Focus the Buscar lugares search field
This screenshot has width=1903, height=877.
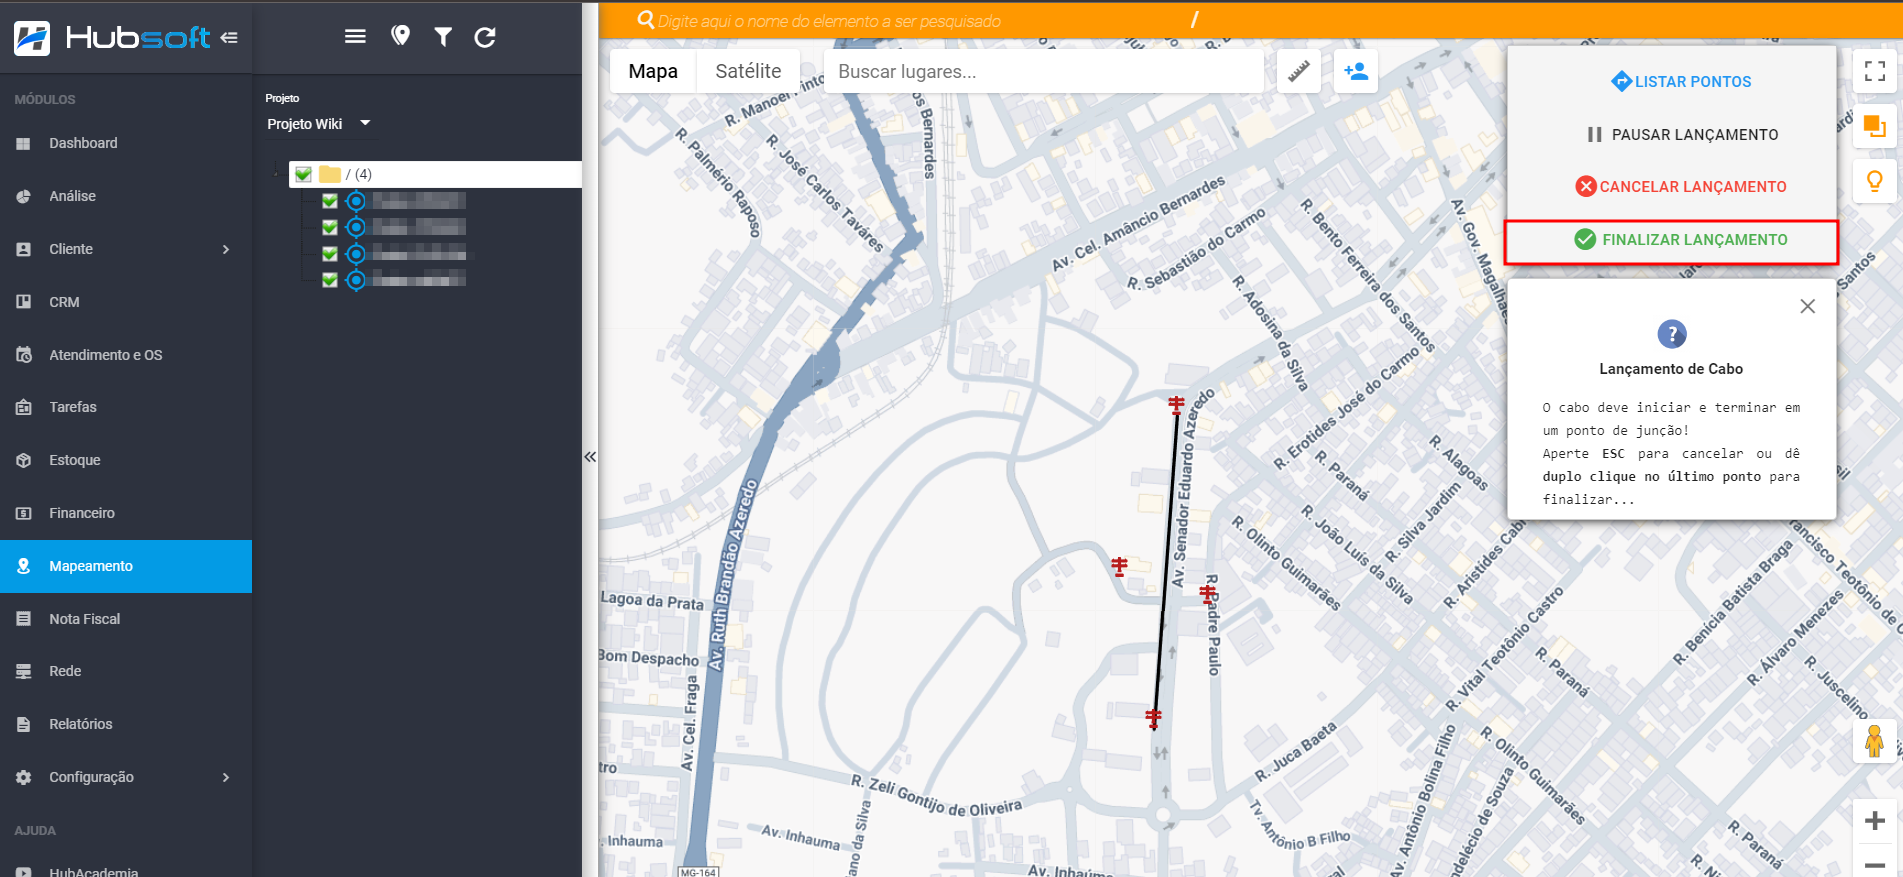coord(1043,72)
